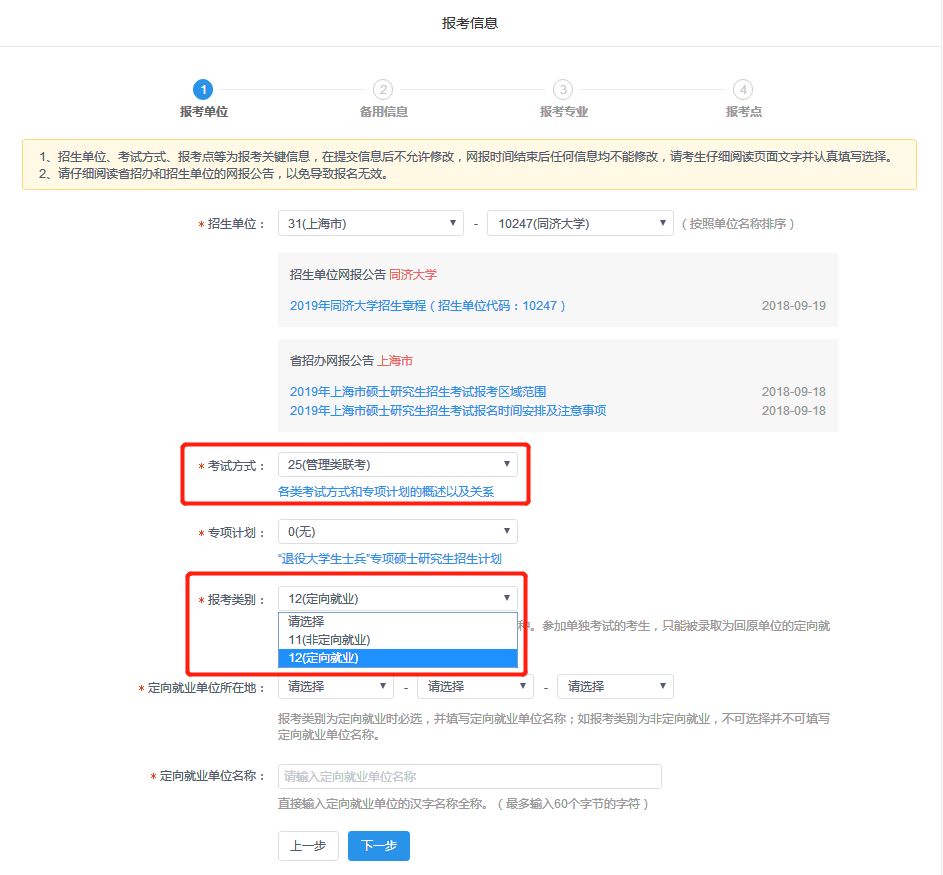The height and width of the screenshot is (875, 943).
Task: Open the first 定向就业单位所在地 dropdown
Action: (335, 687)
